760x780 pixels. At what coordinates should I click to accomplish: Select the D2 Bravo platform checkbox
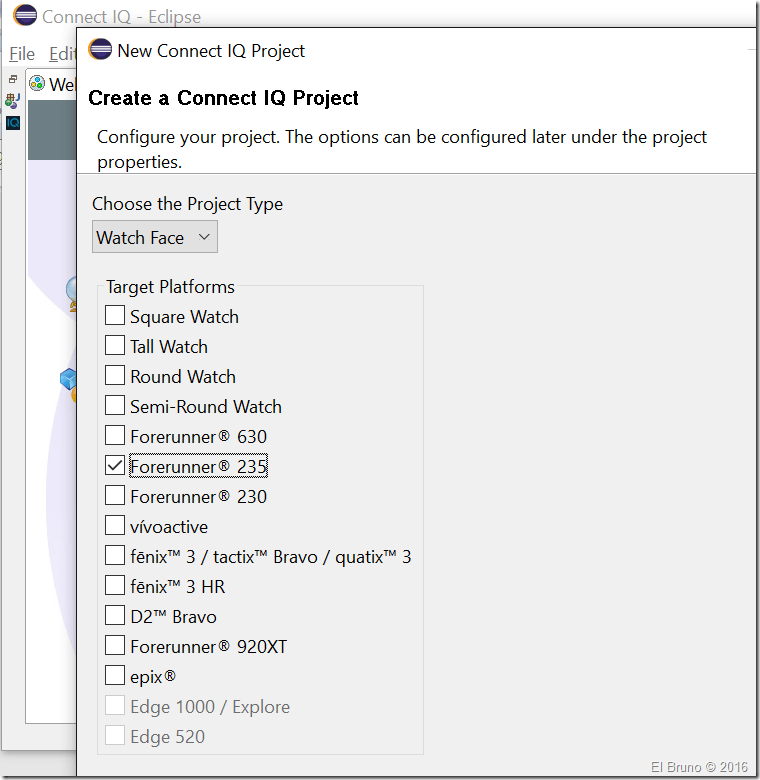[x=115, y=617]
